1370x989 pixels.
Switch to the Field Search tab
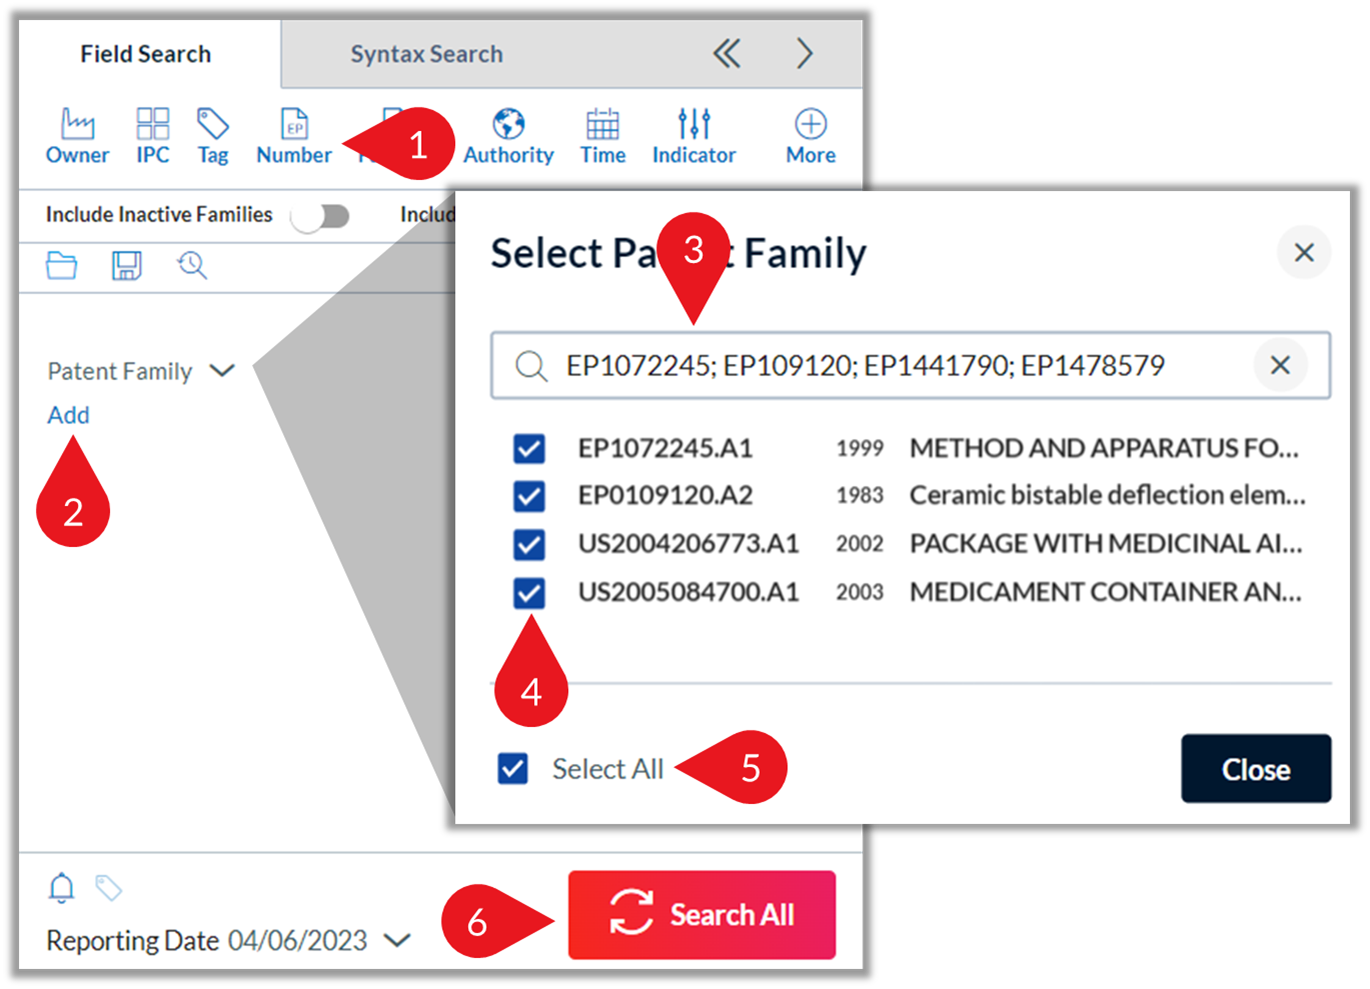click(146, 54)
